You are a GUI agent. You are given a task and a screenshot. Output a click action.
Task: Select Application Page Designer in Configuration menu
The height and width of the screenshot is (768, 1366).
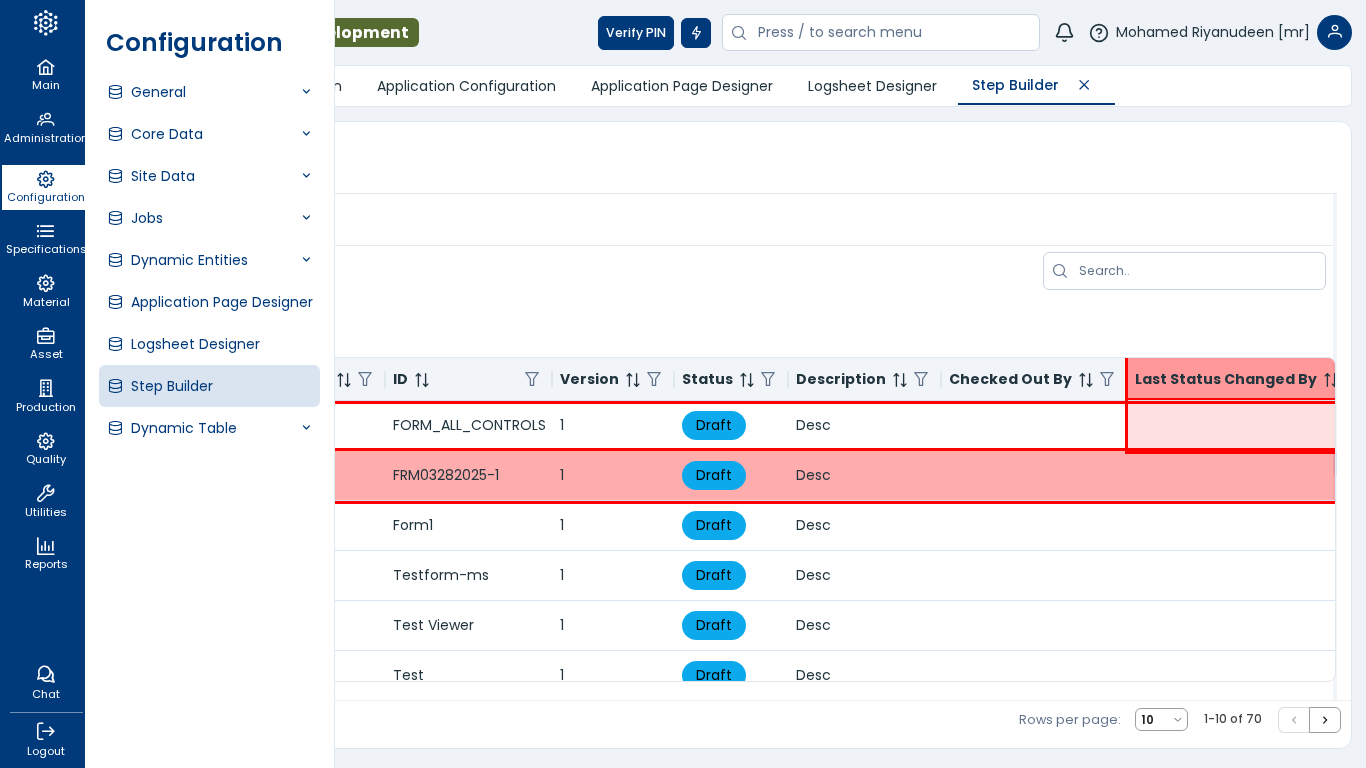[221, 302]
